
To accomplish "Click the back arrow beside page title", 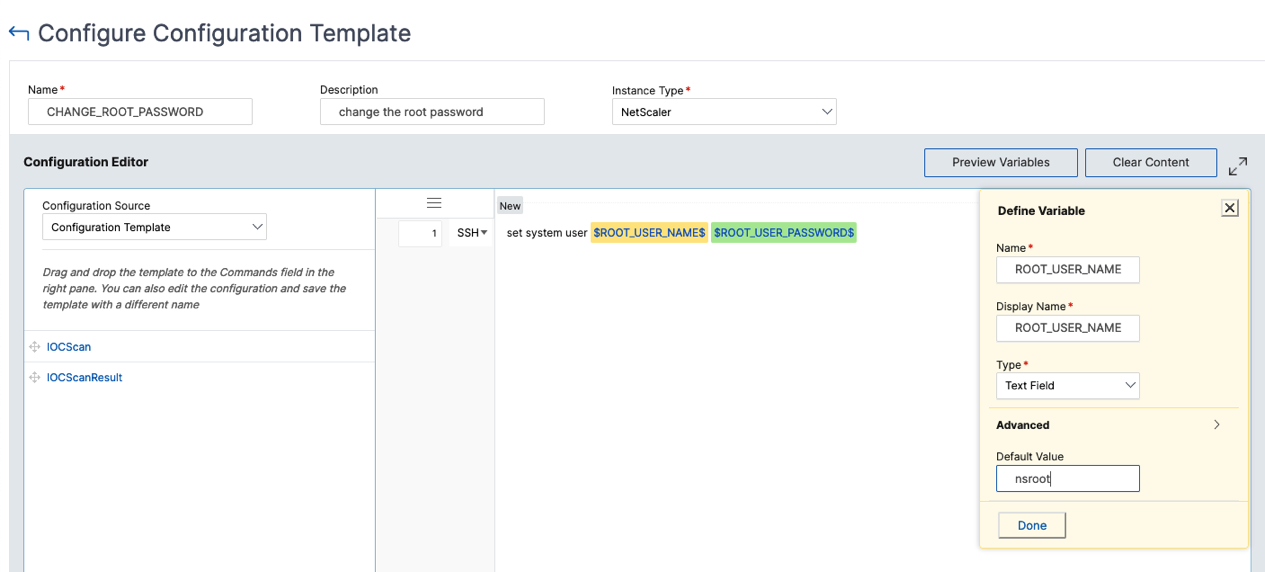I will 19,33.
